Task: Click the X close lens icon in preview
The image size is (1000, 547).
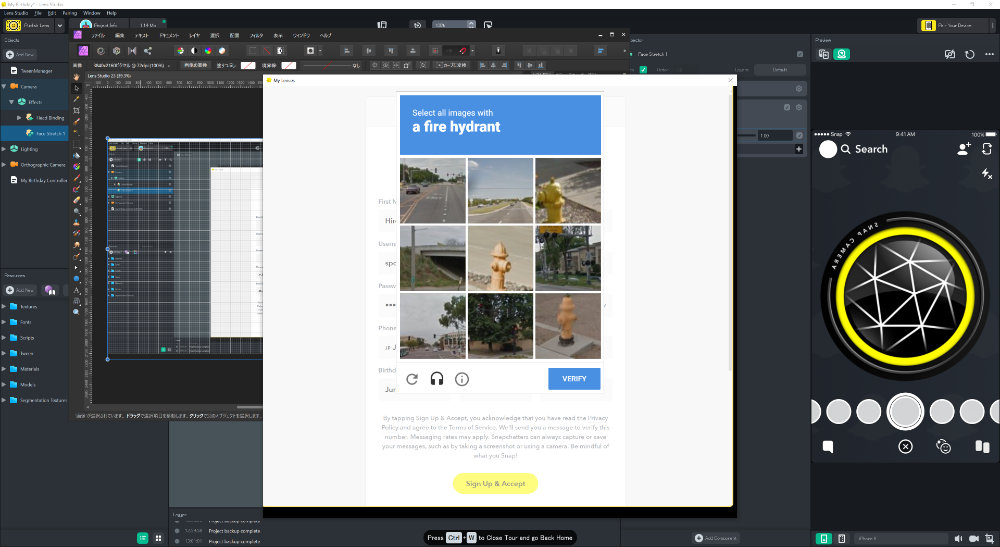Action: click(x=905, y=446)
